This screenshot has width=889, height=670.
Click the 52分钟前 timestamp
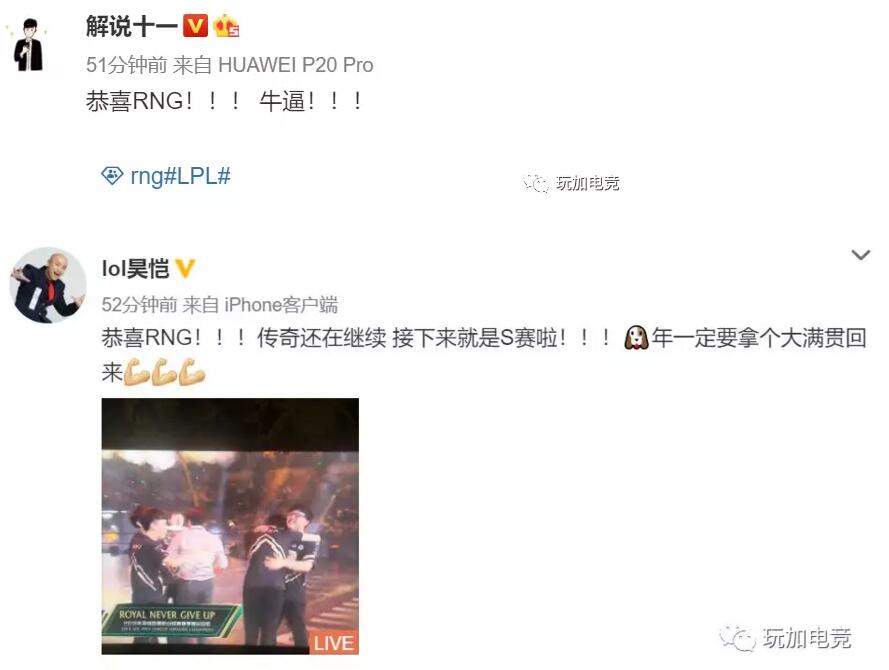[139, 305]
